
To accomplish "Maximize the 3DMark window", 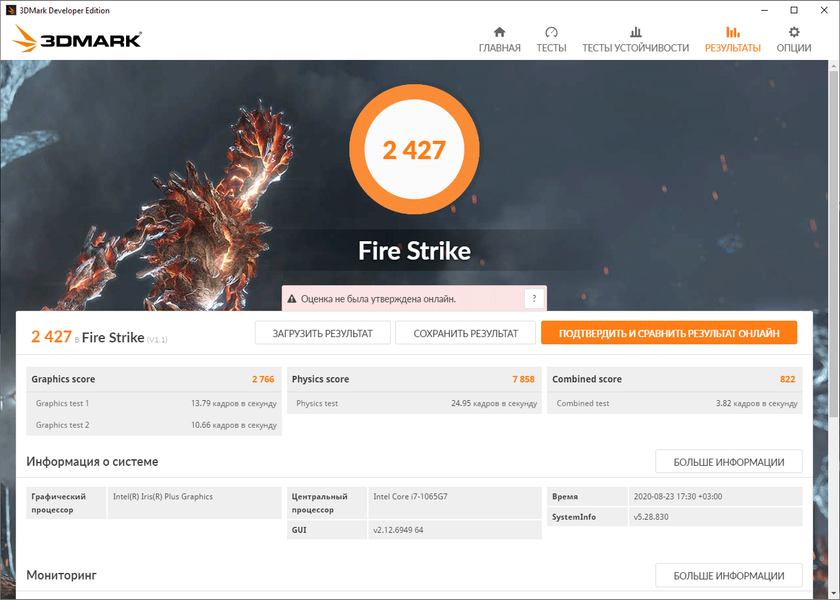I will tap(794, 10).
